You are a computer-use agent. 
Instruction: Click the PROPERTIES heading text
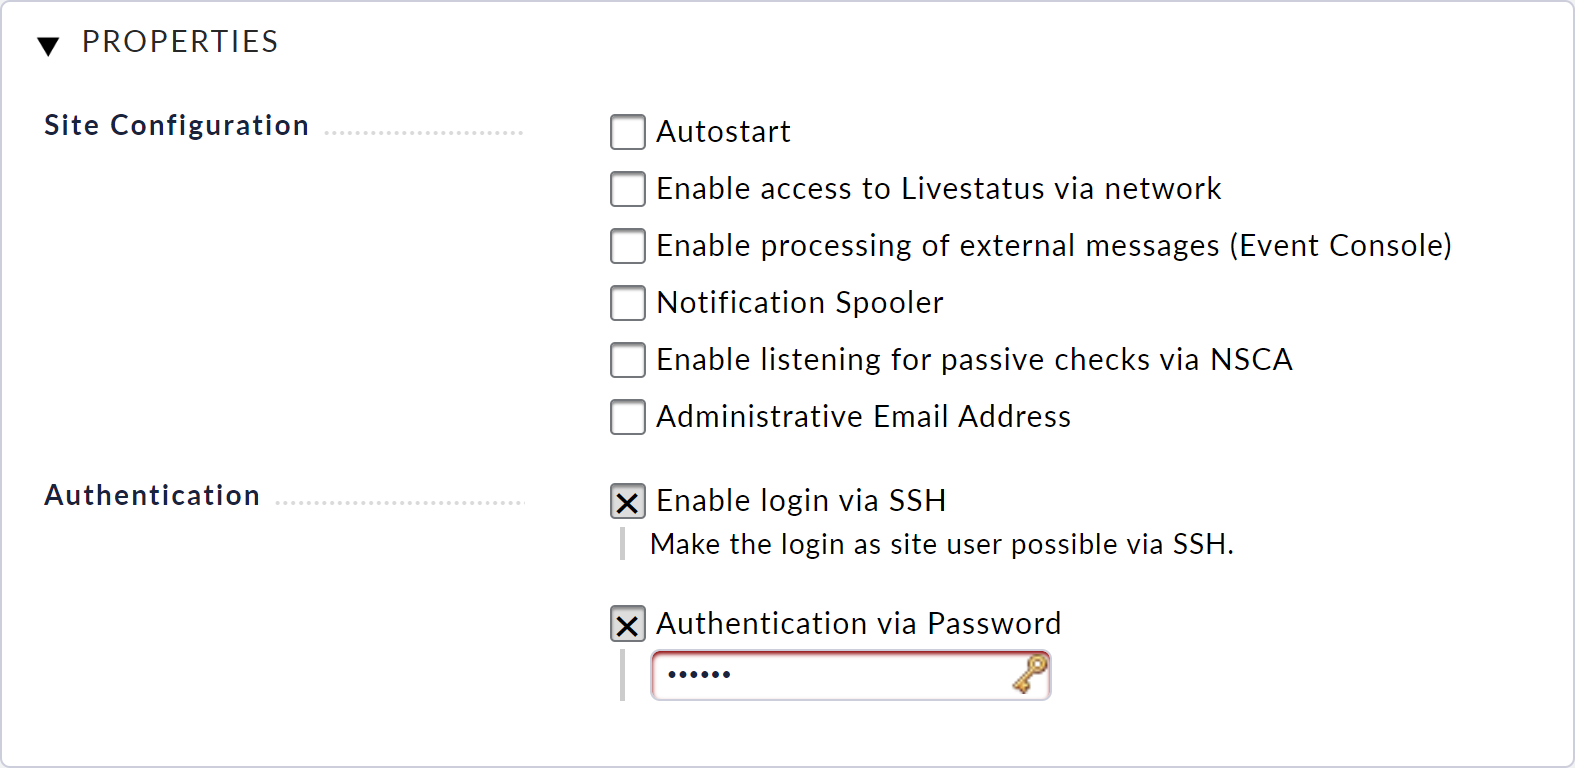[180, 42]
